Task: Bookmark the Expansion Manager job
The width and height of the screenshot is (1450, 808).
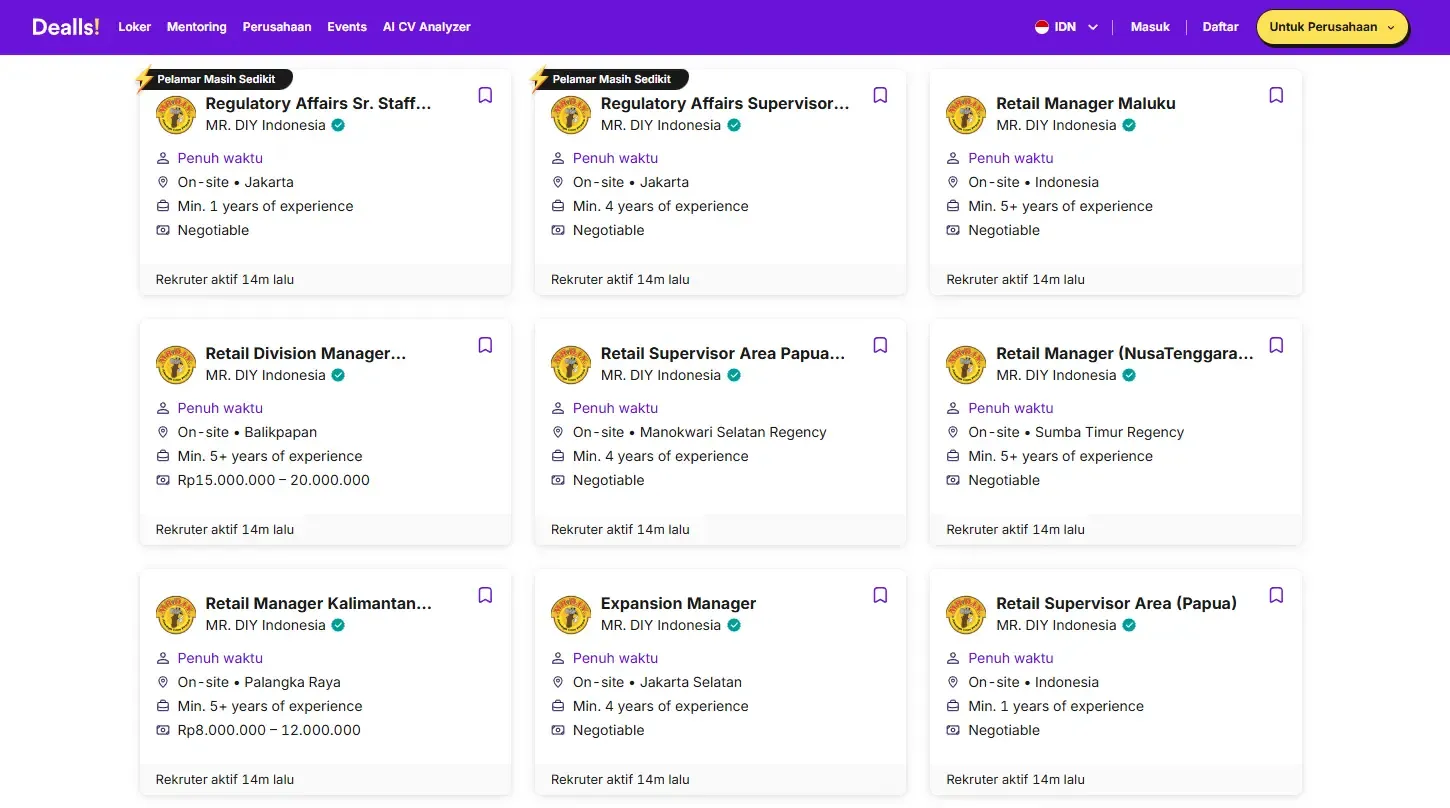Action: tap(880, 595)
